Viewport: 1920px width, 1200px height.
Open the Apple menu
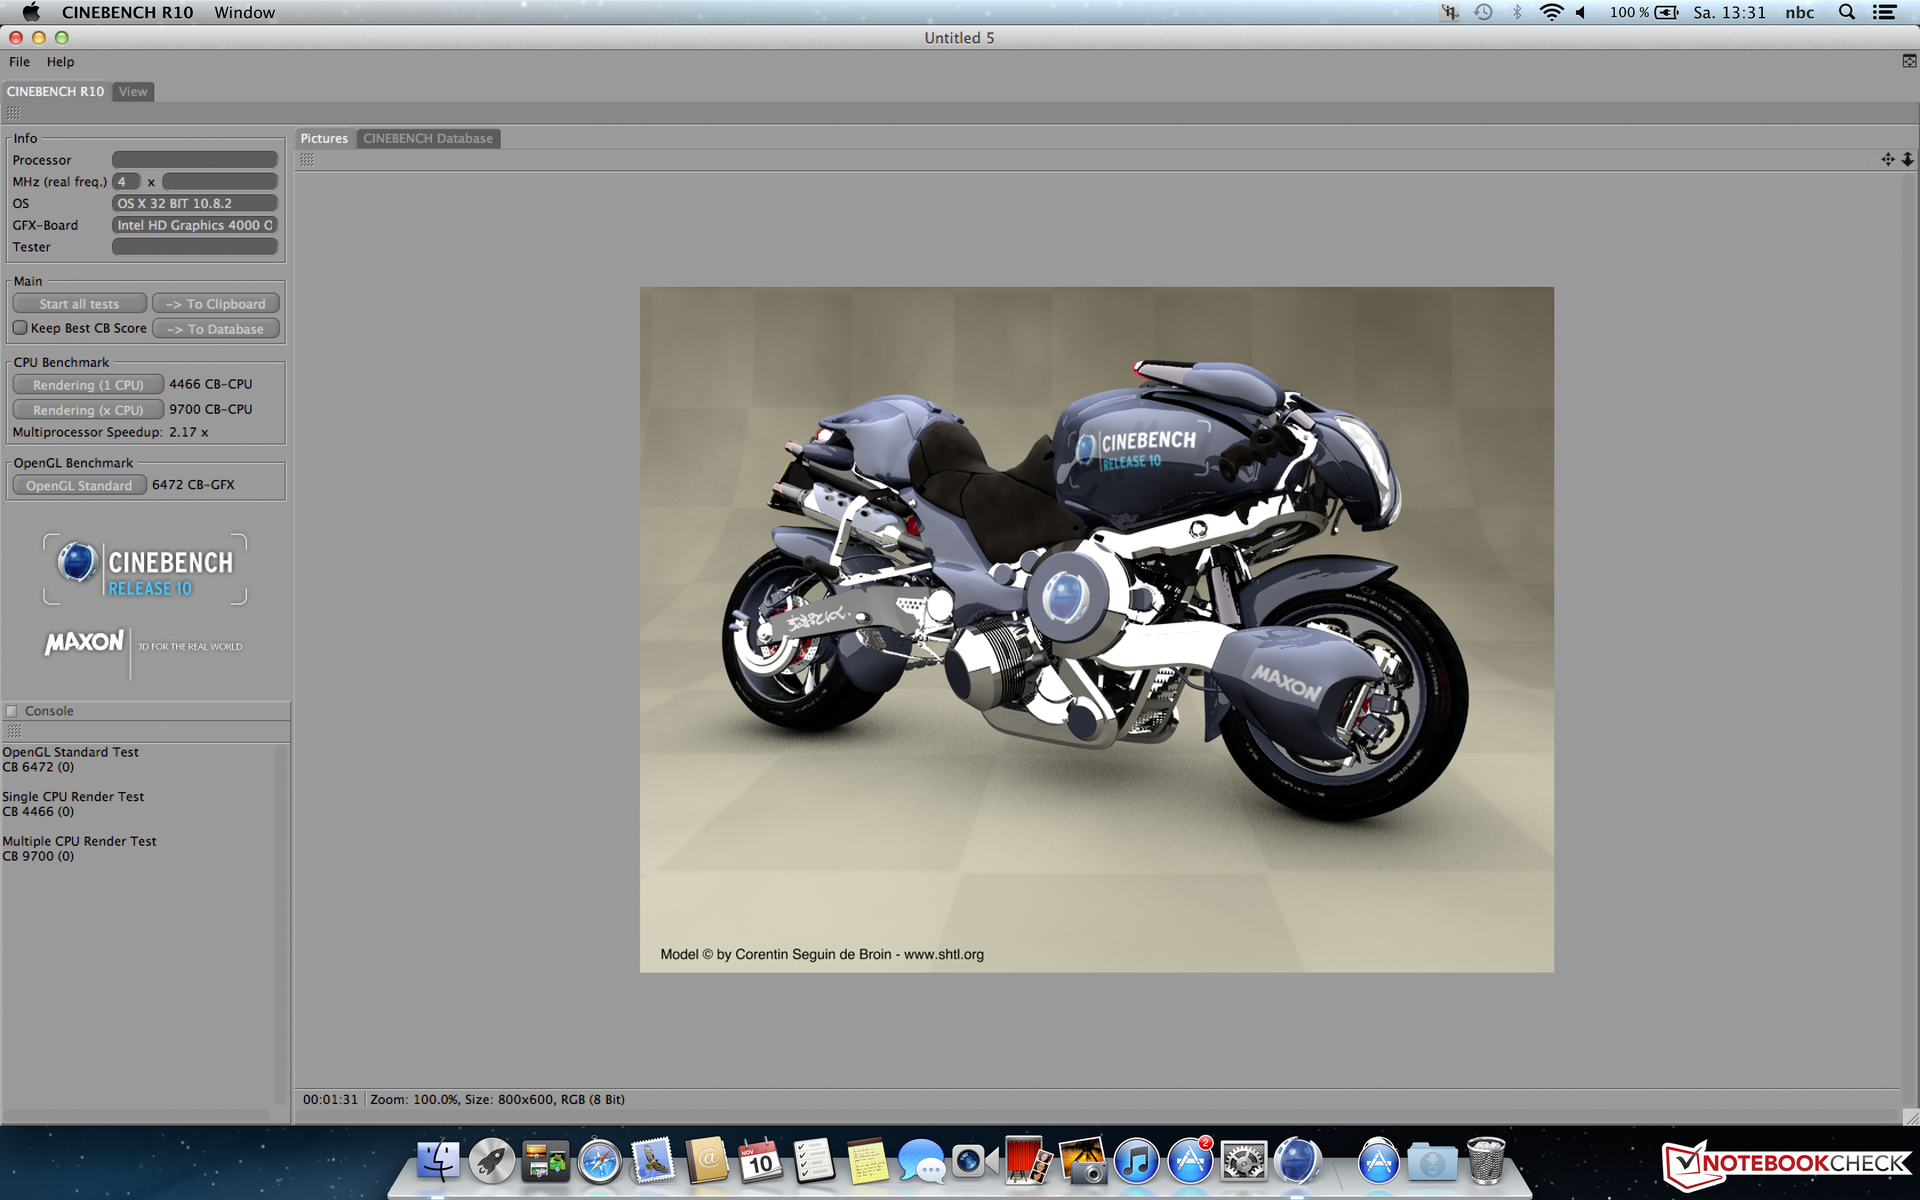pyautogui.click(x=31, y=12)
